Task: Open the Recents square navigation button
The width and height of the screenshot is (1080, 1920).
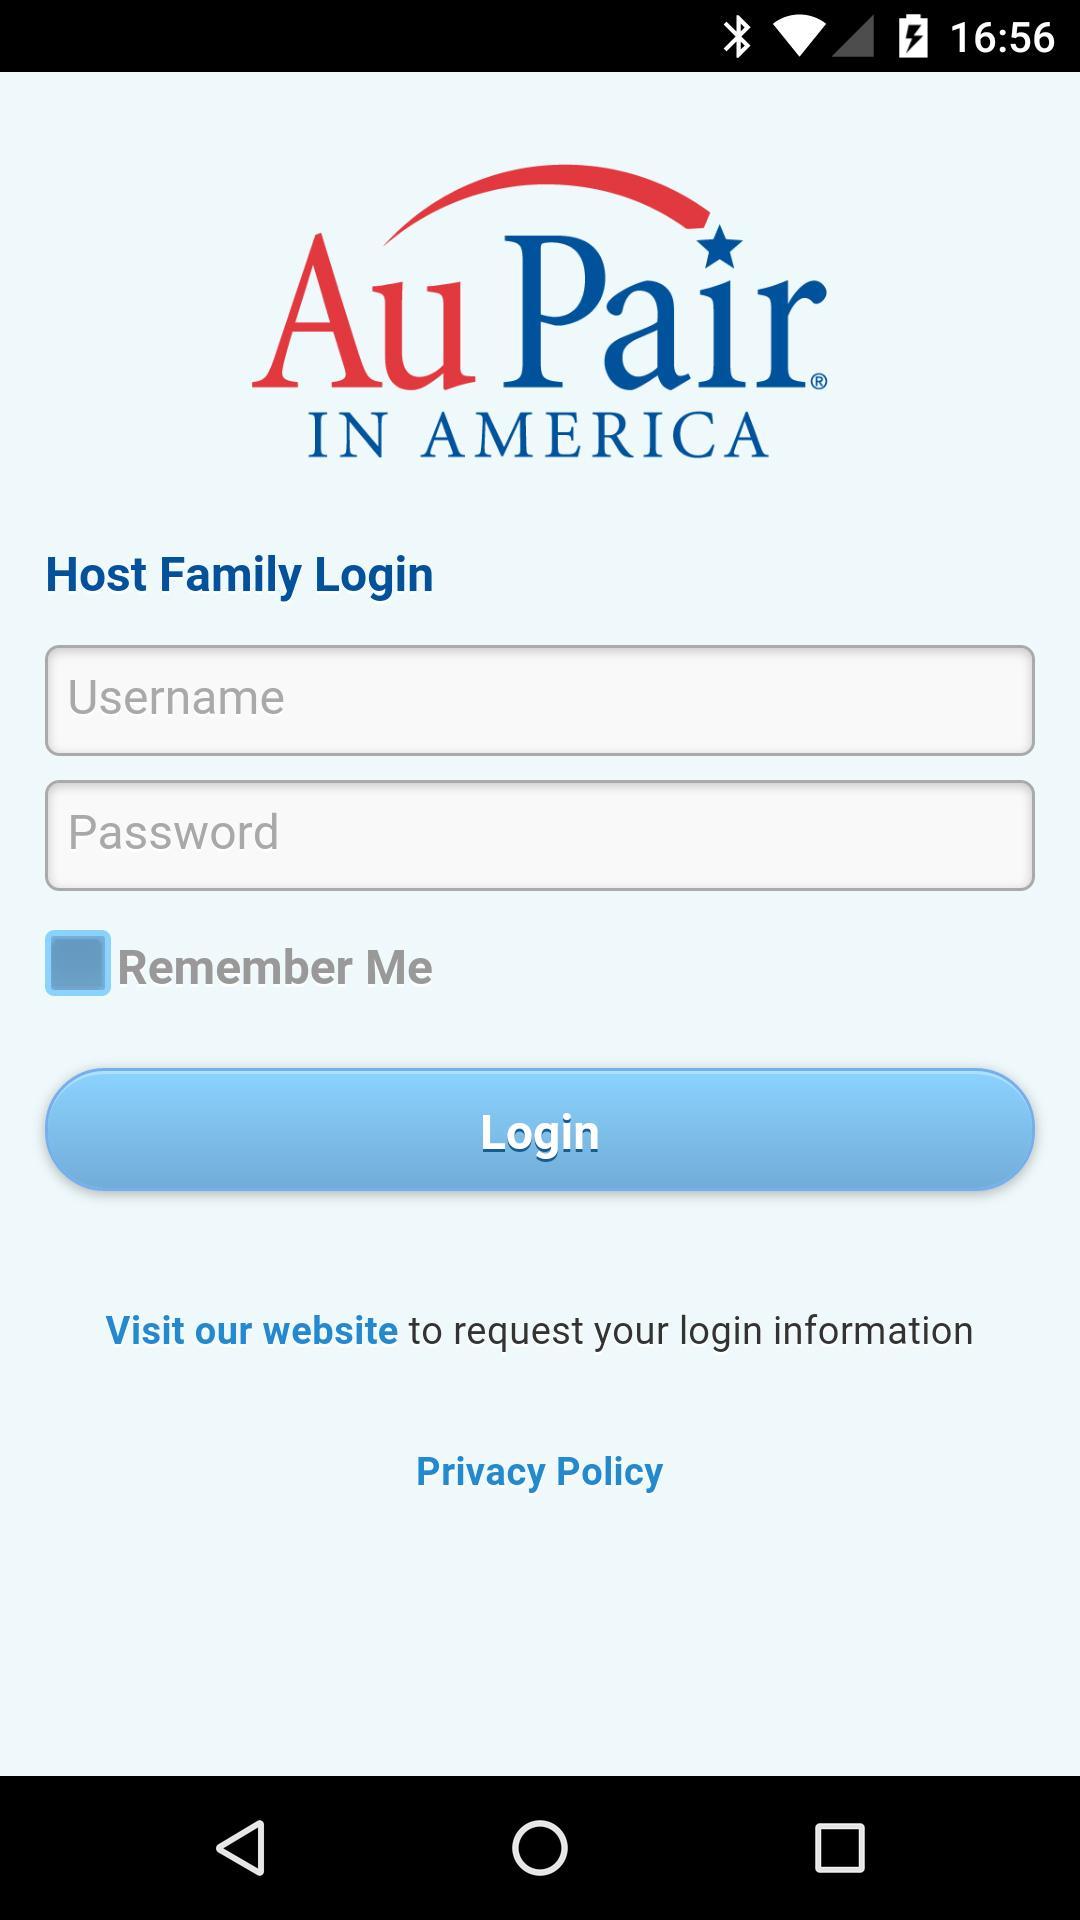Action: tap(839, 1846)
